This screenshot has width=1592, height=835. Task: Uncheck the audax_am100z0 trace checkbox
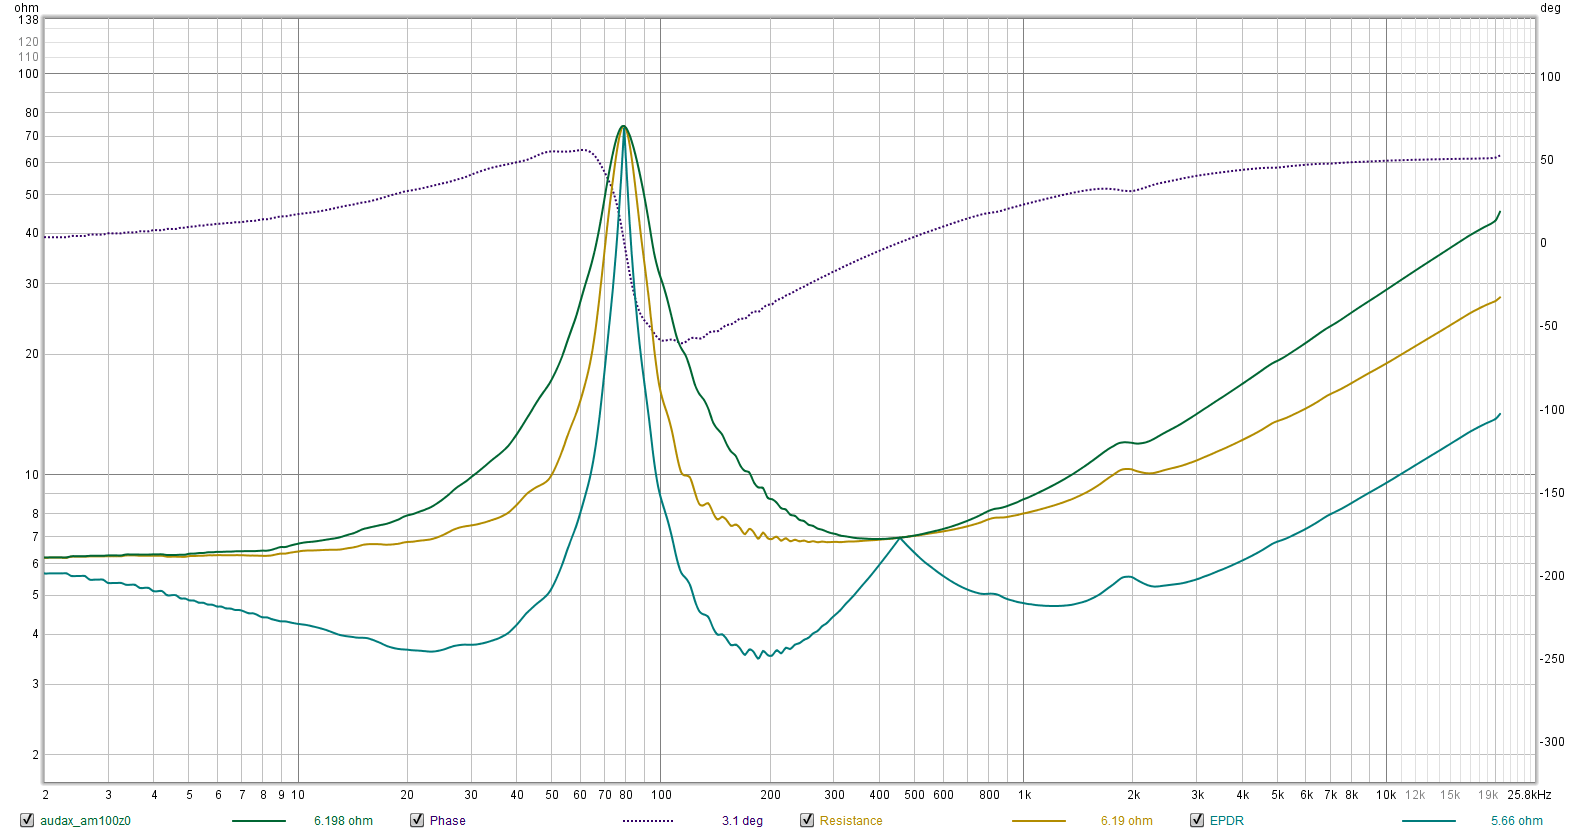click(27, 820)
